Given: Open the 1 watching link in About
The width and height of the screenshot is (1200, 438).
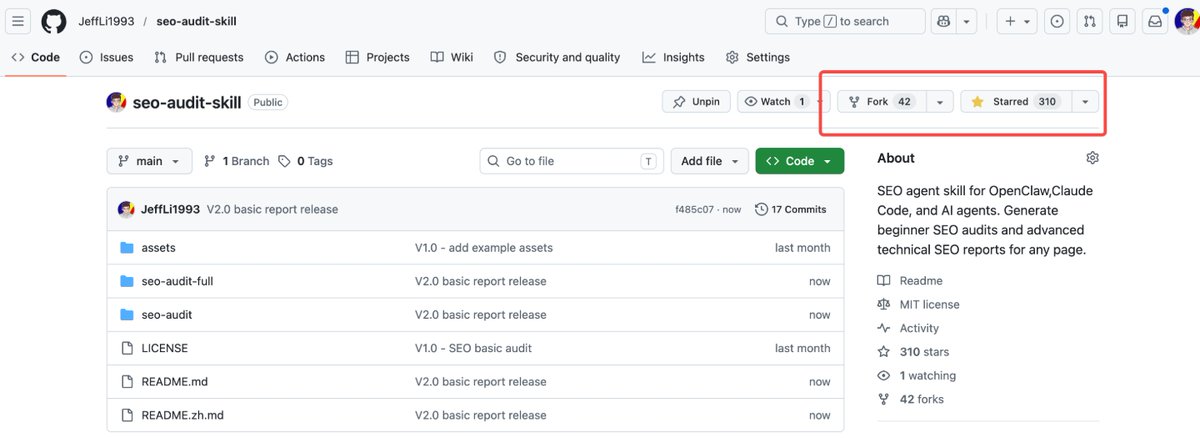Looking at the screenshot, I should pos(916,376).
